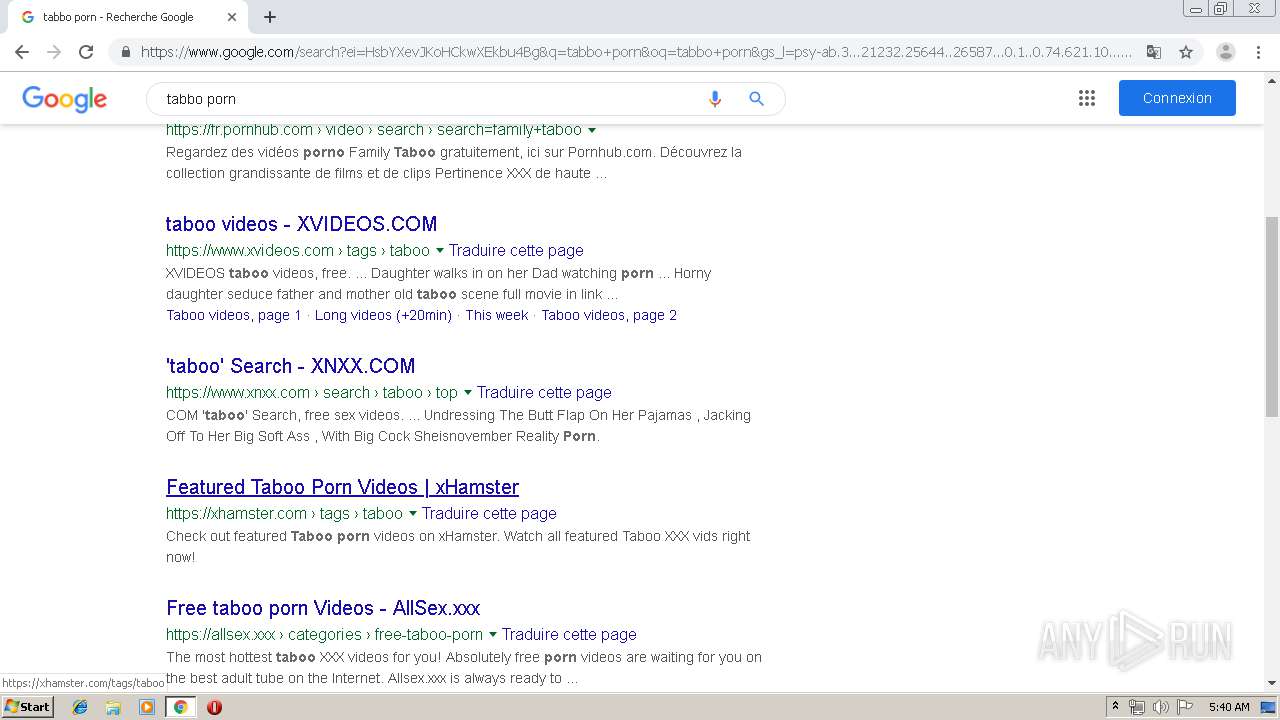Open the Chrome profile avatar
1280x720 pixels.
1226,52
